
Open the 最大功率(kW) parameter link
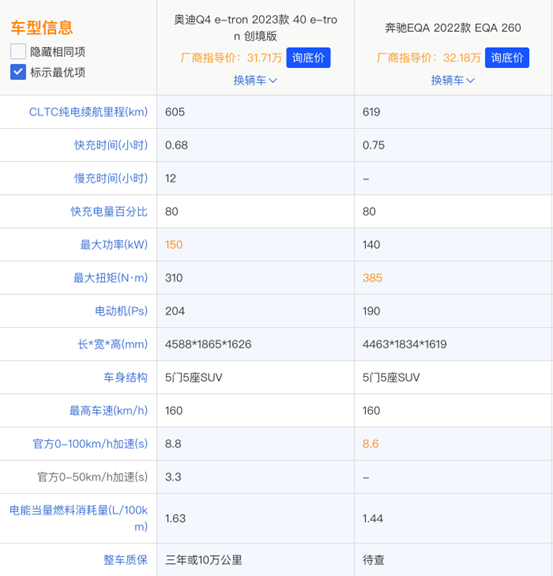pyautogui.click(x=114, y=245)
